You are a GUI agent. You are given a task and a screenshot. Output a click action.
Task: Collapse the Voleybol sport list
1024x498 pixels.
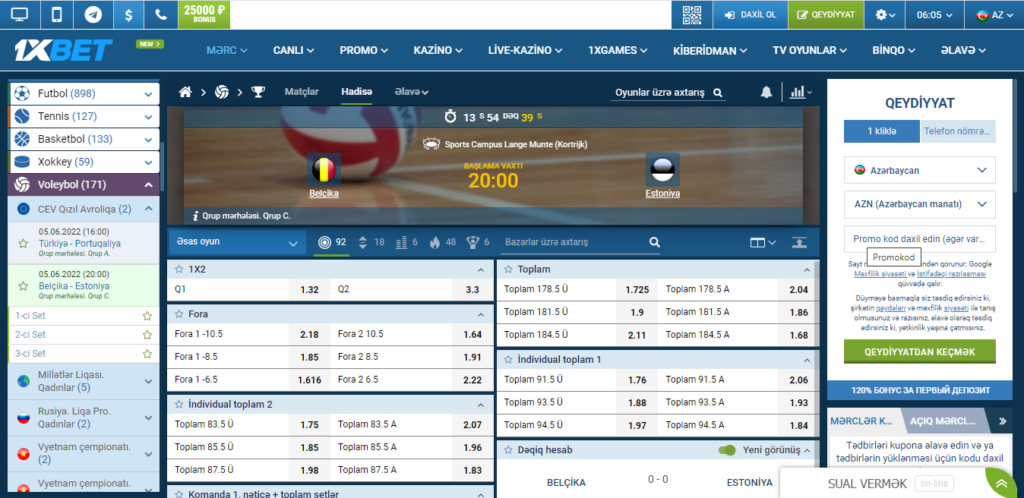pyautogui.click(x=148, y=185)
